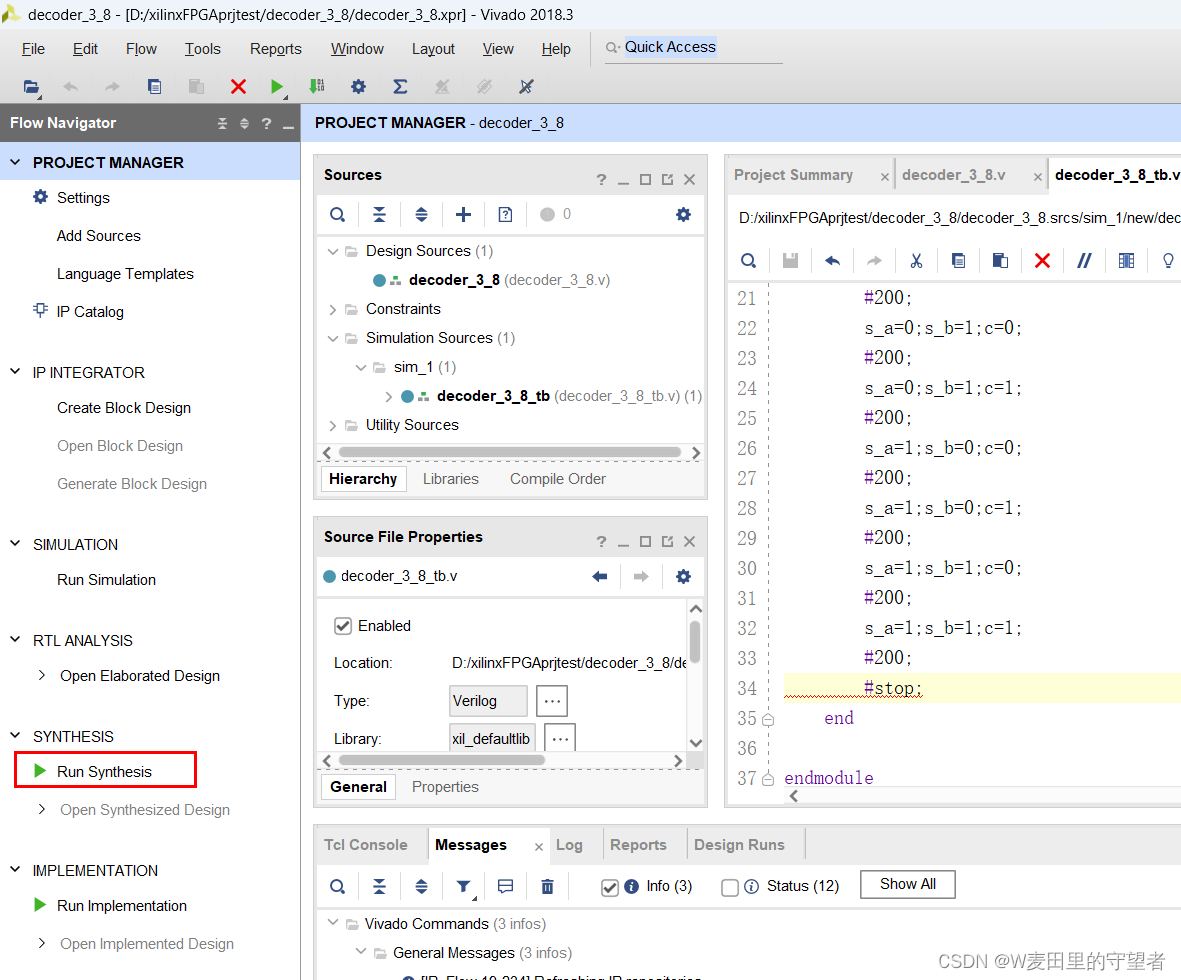This screenshot has width=1181, height=980.
Task: Open Sources panel settings gear
Action: coord(683,215)
